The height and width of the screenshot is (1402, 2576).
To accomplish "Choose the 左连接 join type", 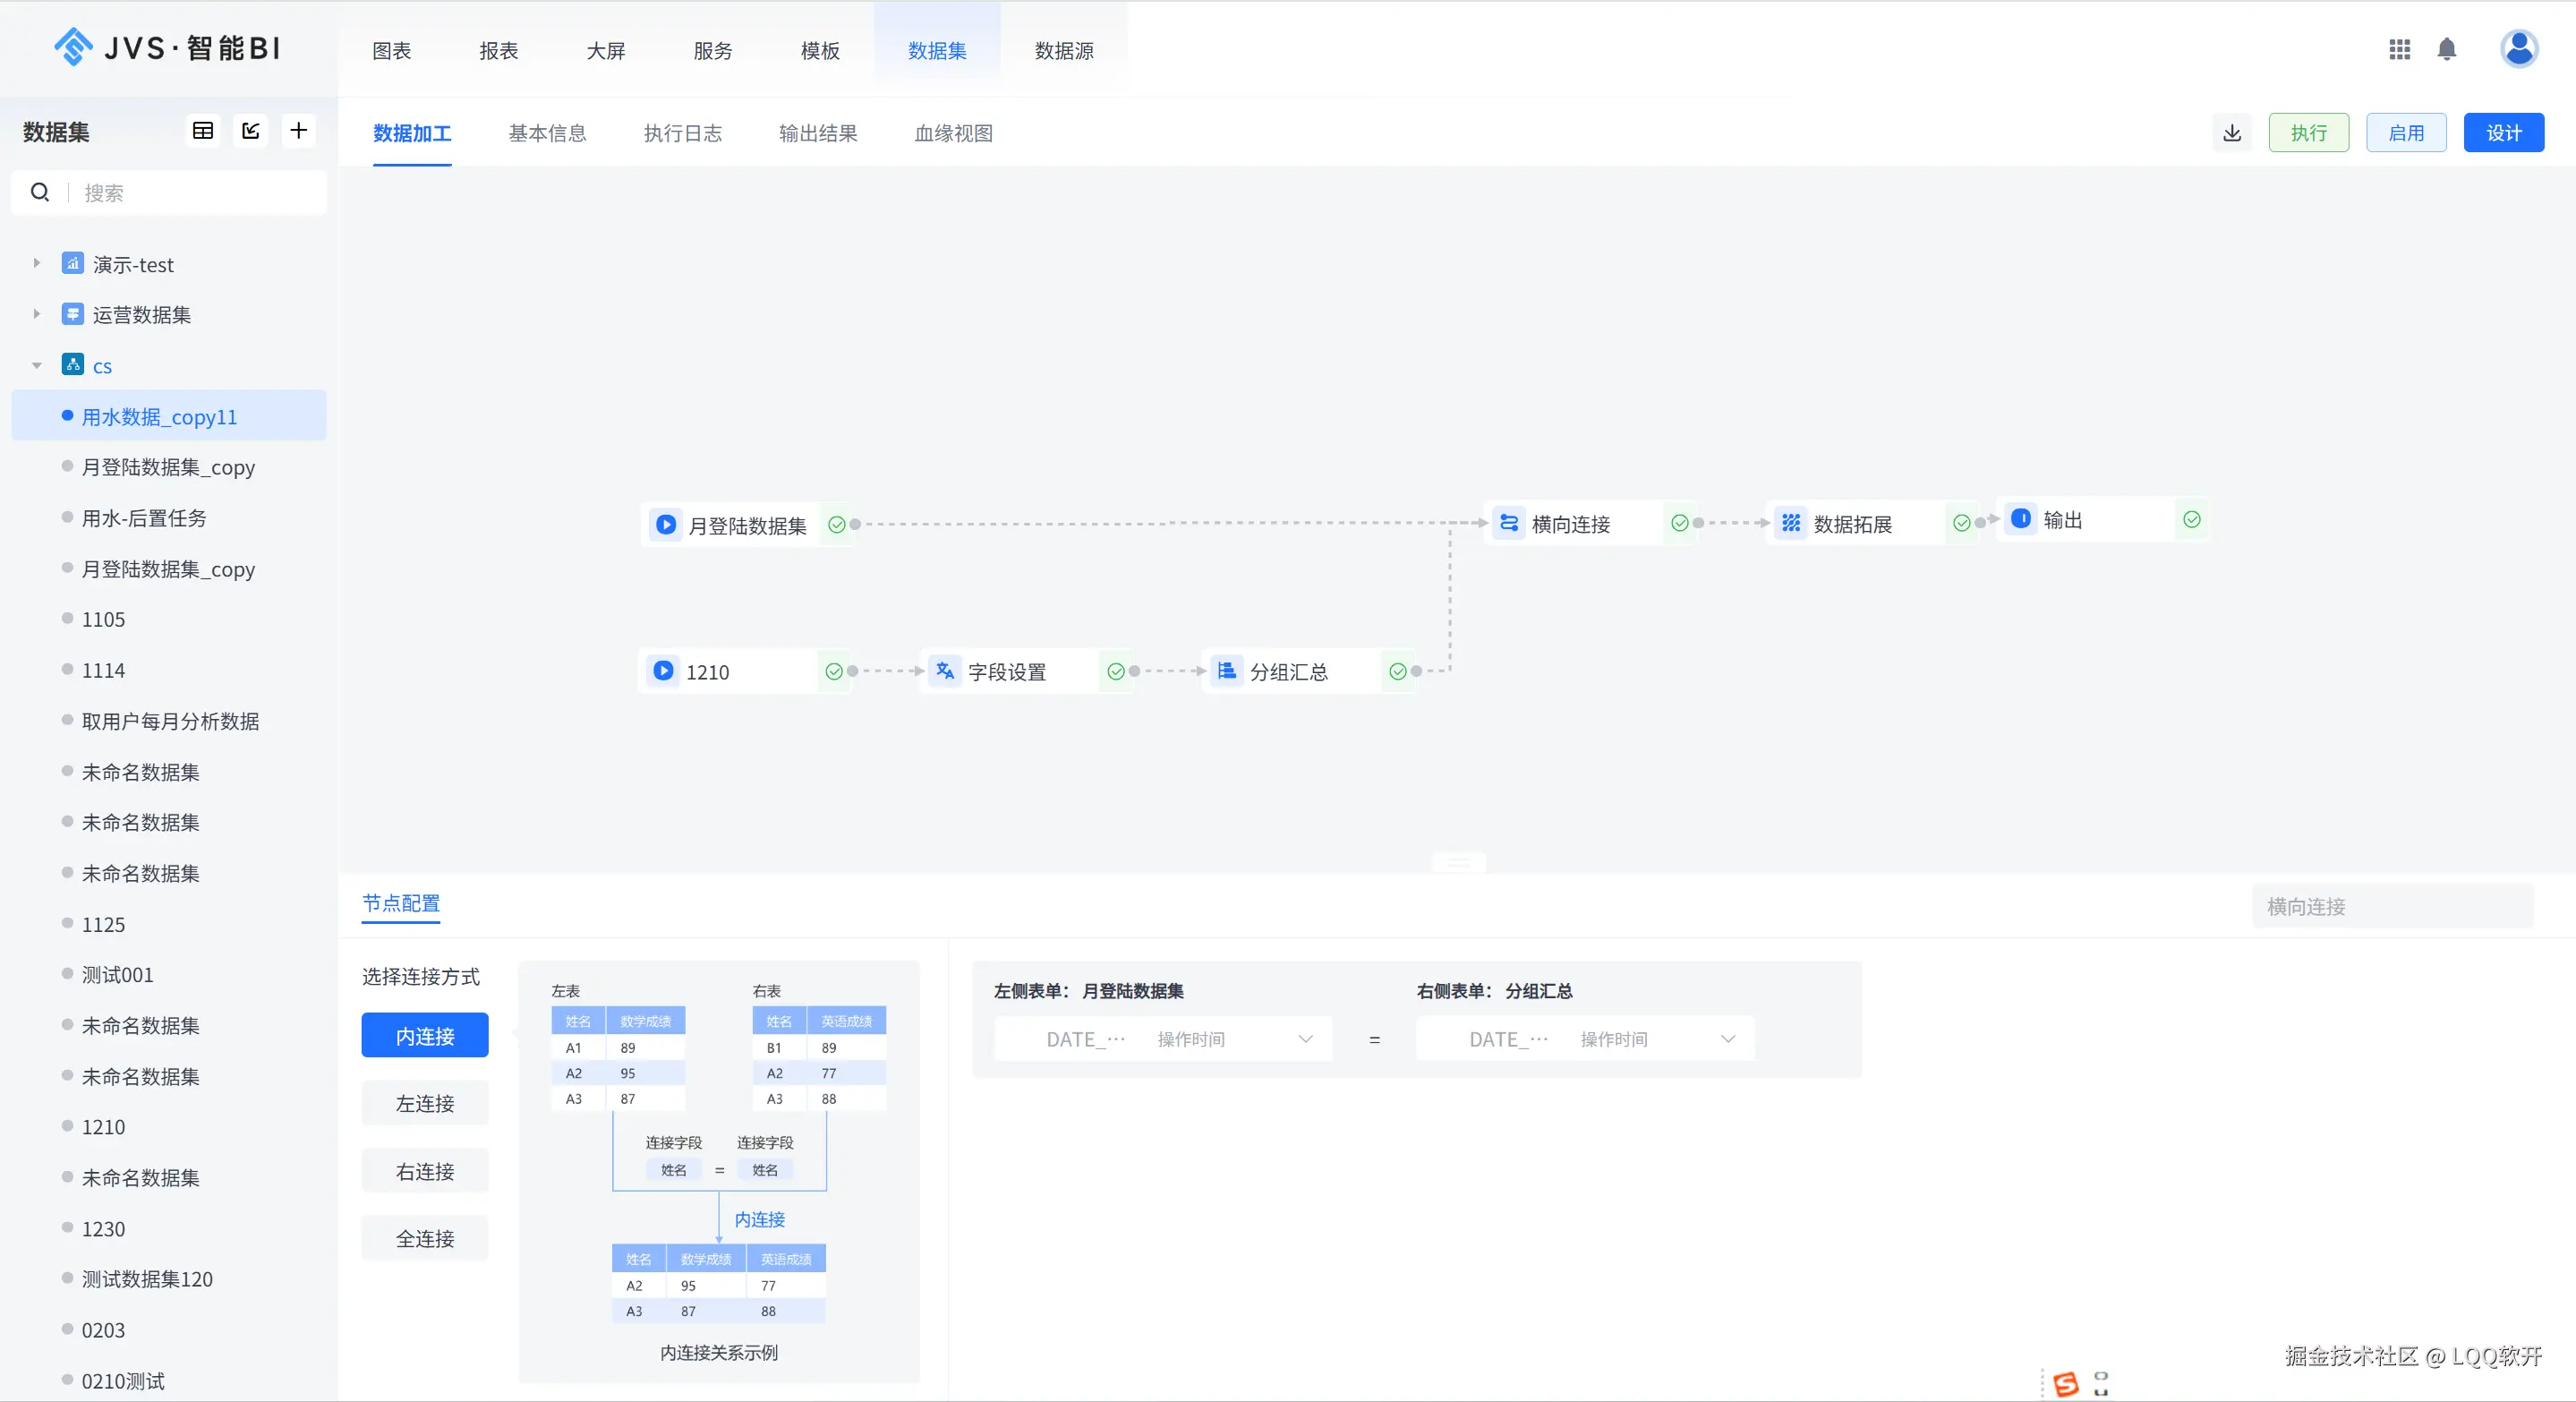I will click(425, 1103).
